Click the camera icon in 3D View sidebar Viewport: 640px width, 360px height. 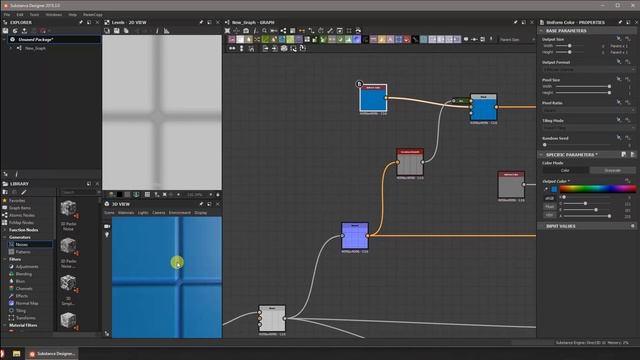click(x=107, y=226)
